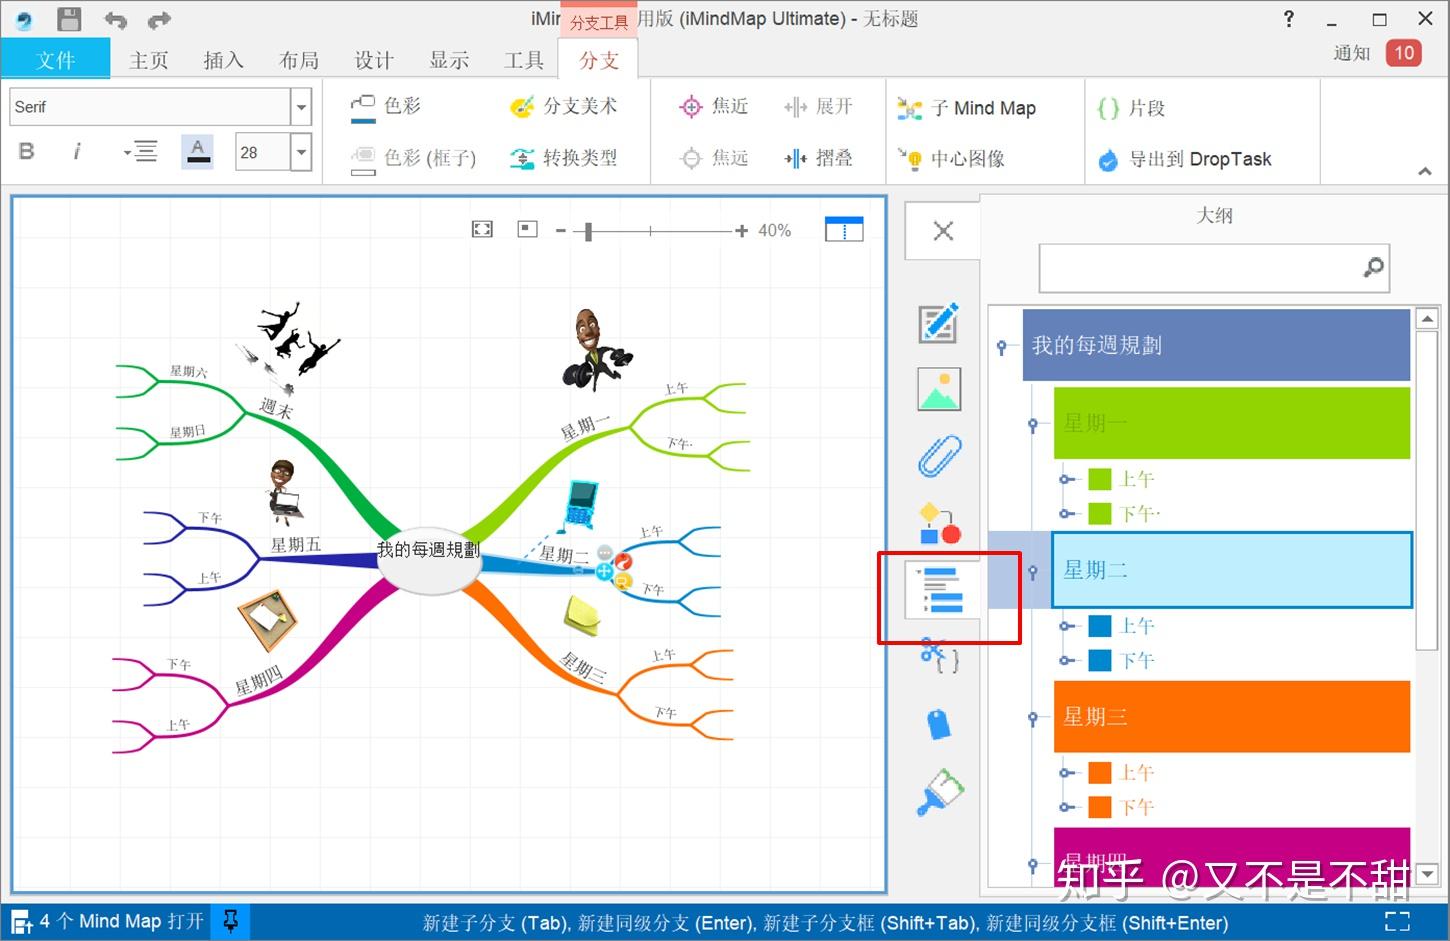This screenshot has width=1450, height=941.
Task: Open the paintbrush format sidebar icon
Action: pos(940,792)
